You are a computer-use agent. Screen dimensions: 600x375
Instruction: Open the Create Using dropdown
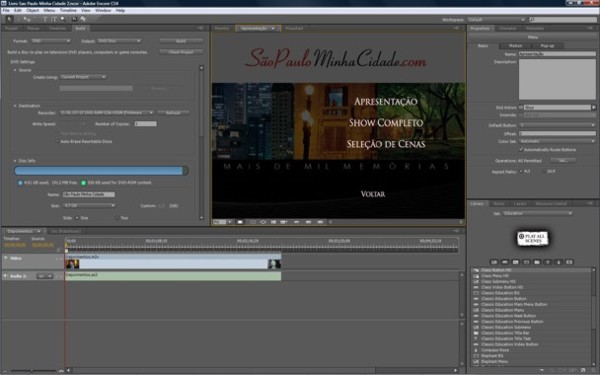pos(83,77)
